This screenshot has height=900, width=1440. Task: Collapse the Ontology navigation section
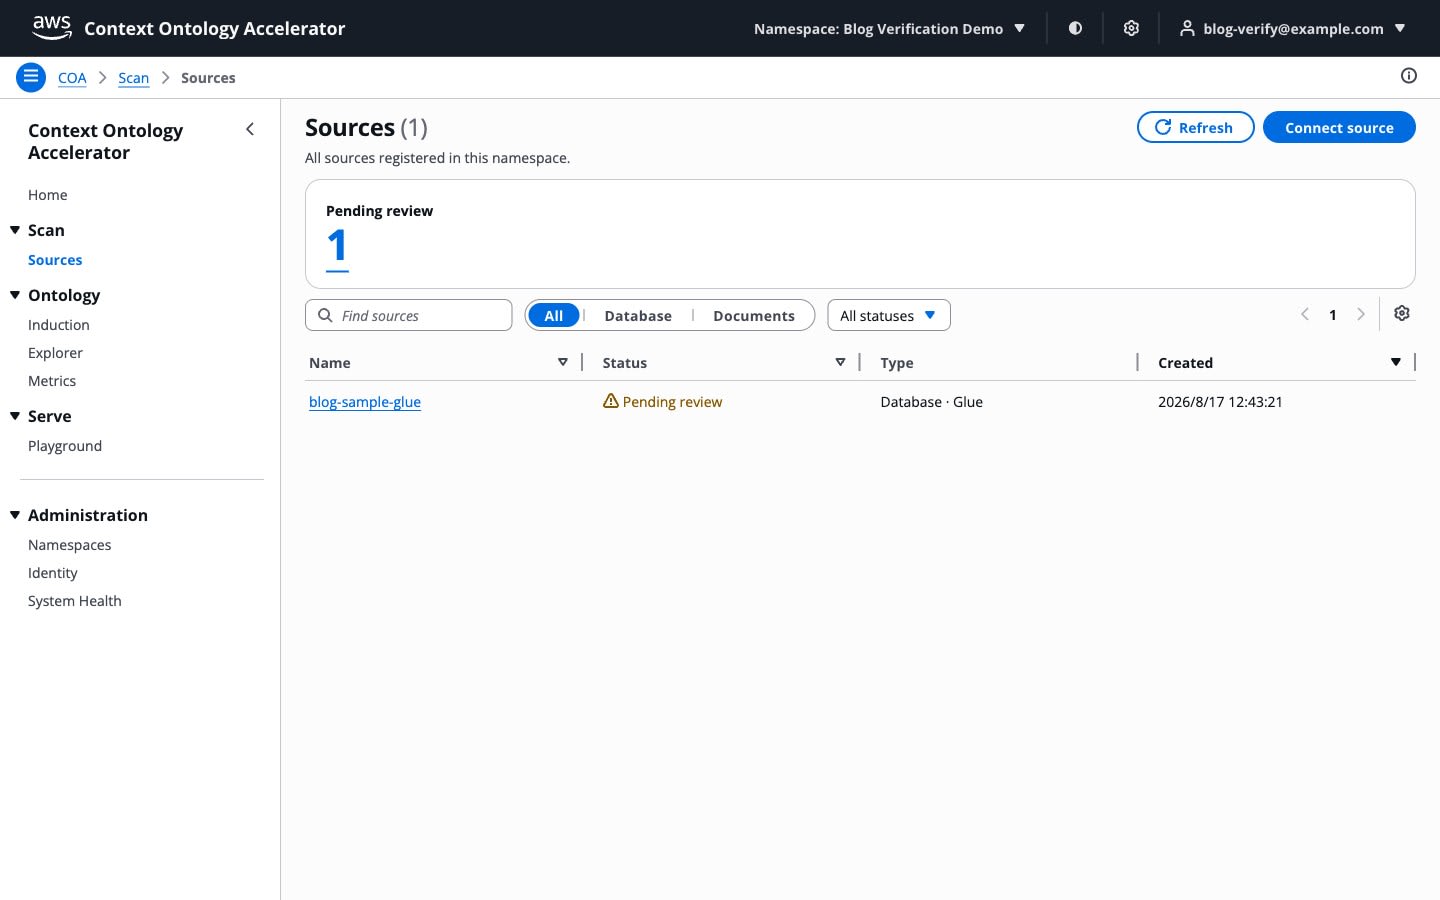point(15,295)
